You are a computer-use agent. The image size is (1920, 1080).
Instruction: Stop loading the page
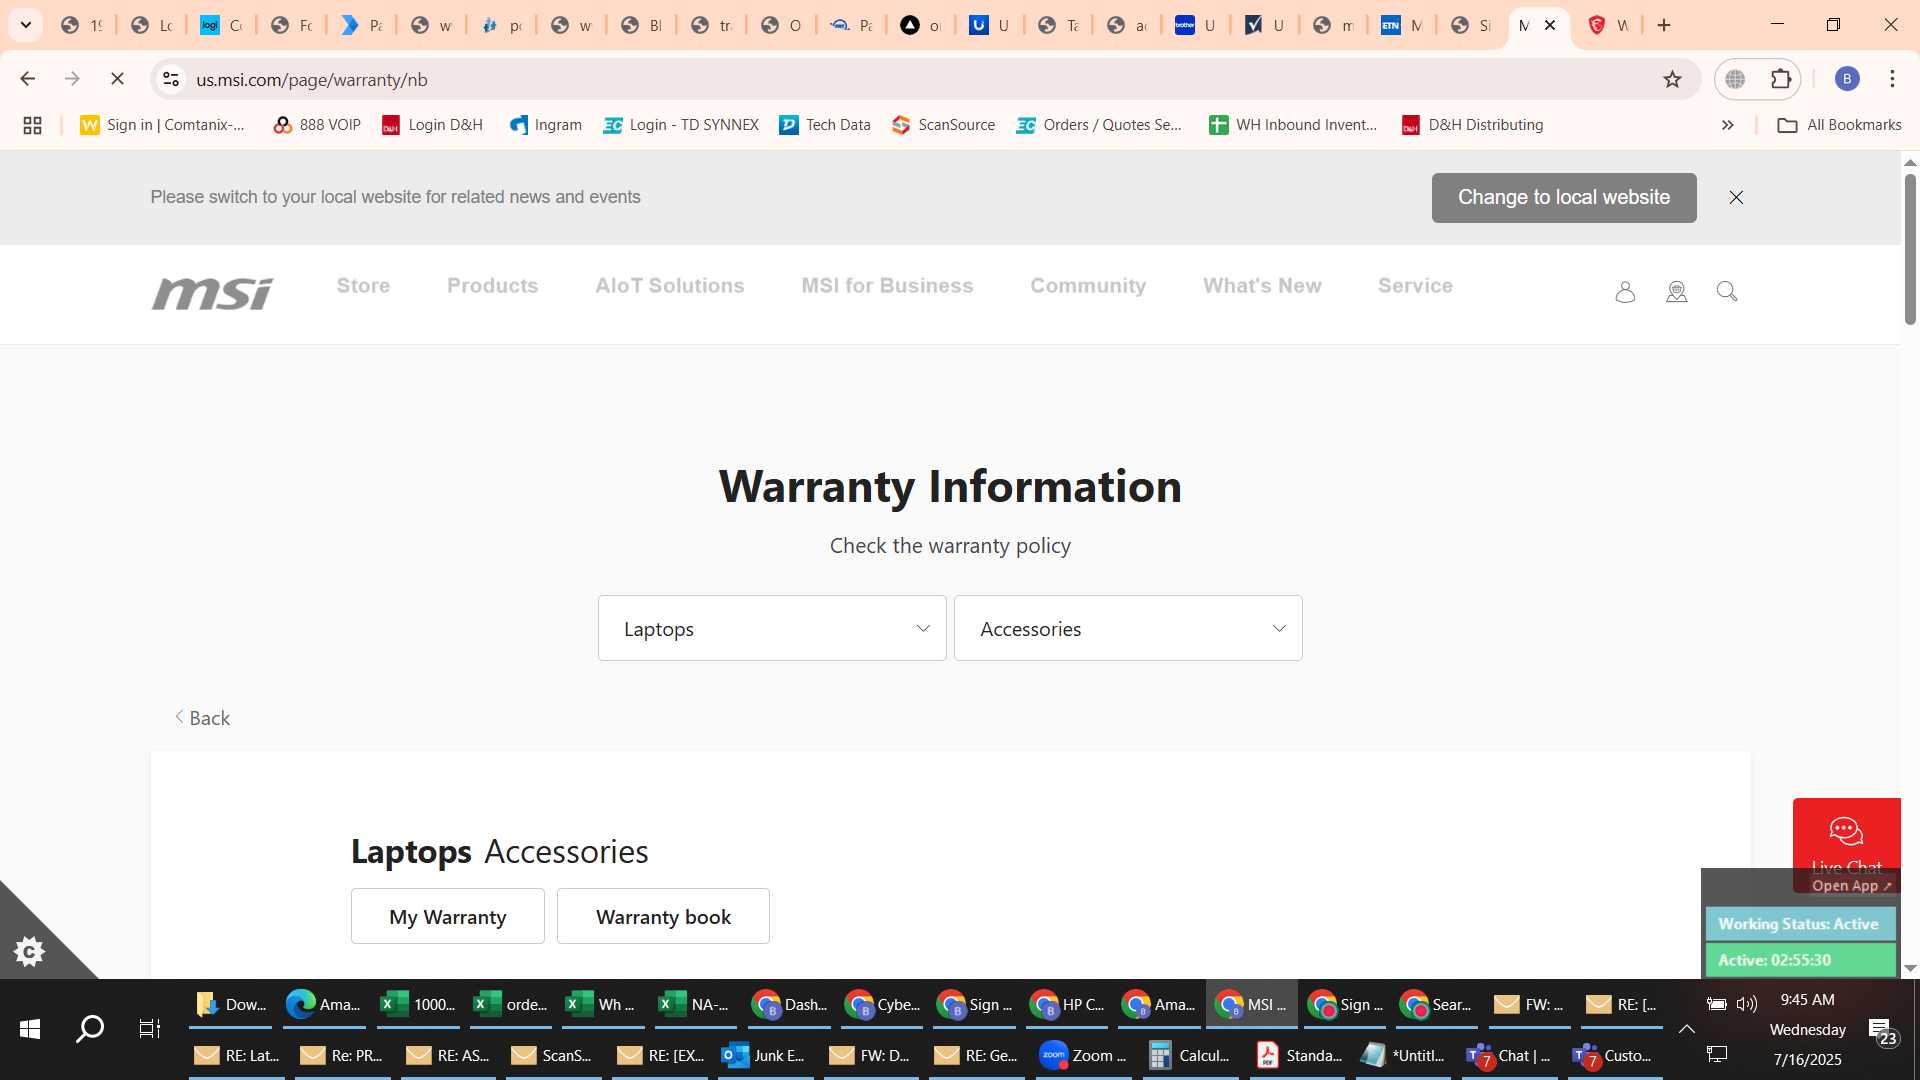point(117,79)
